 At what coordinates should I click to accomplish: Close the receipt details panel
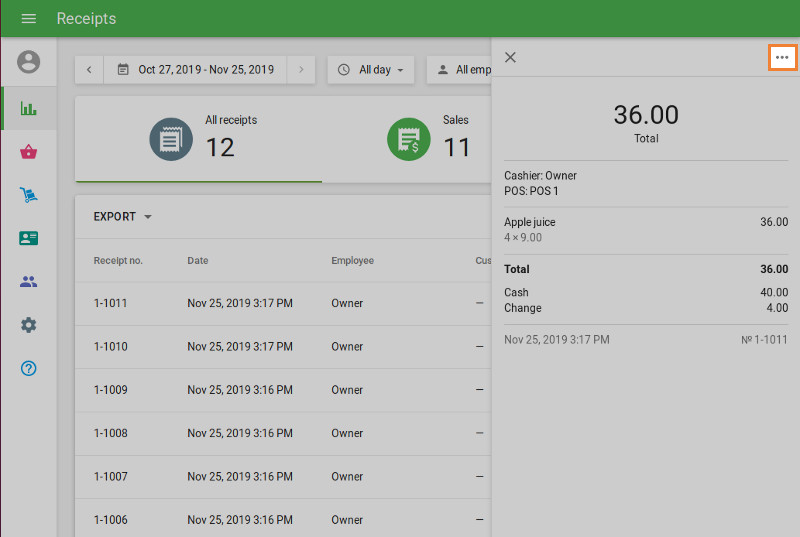[x=510, y=58]
